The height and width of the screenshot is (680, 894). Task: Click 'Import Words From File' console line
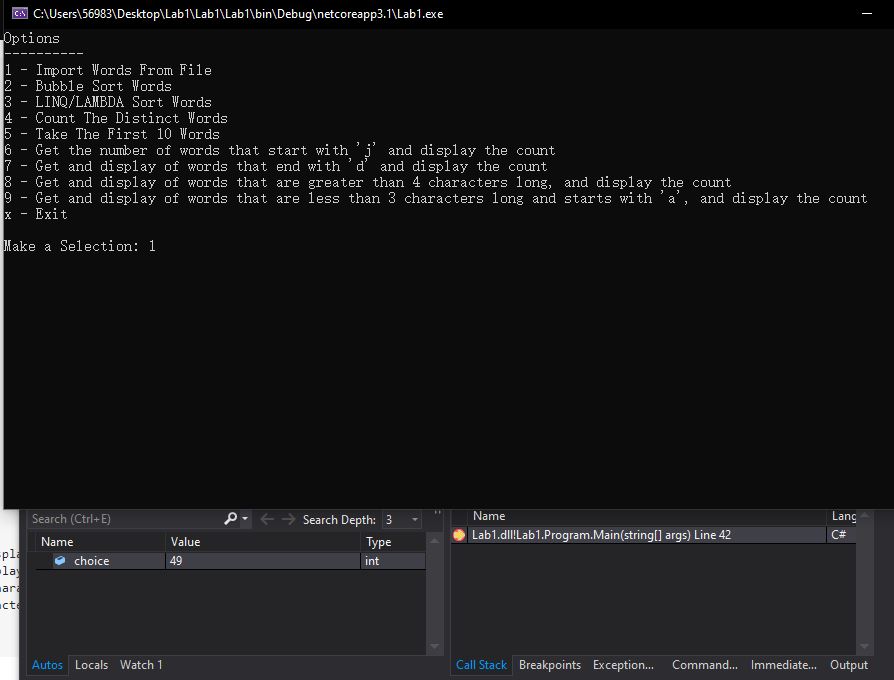108,70
